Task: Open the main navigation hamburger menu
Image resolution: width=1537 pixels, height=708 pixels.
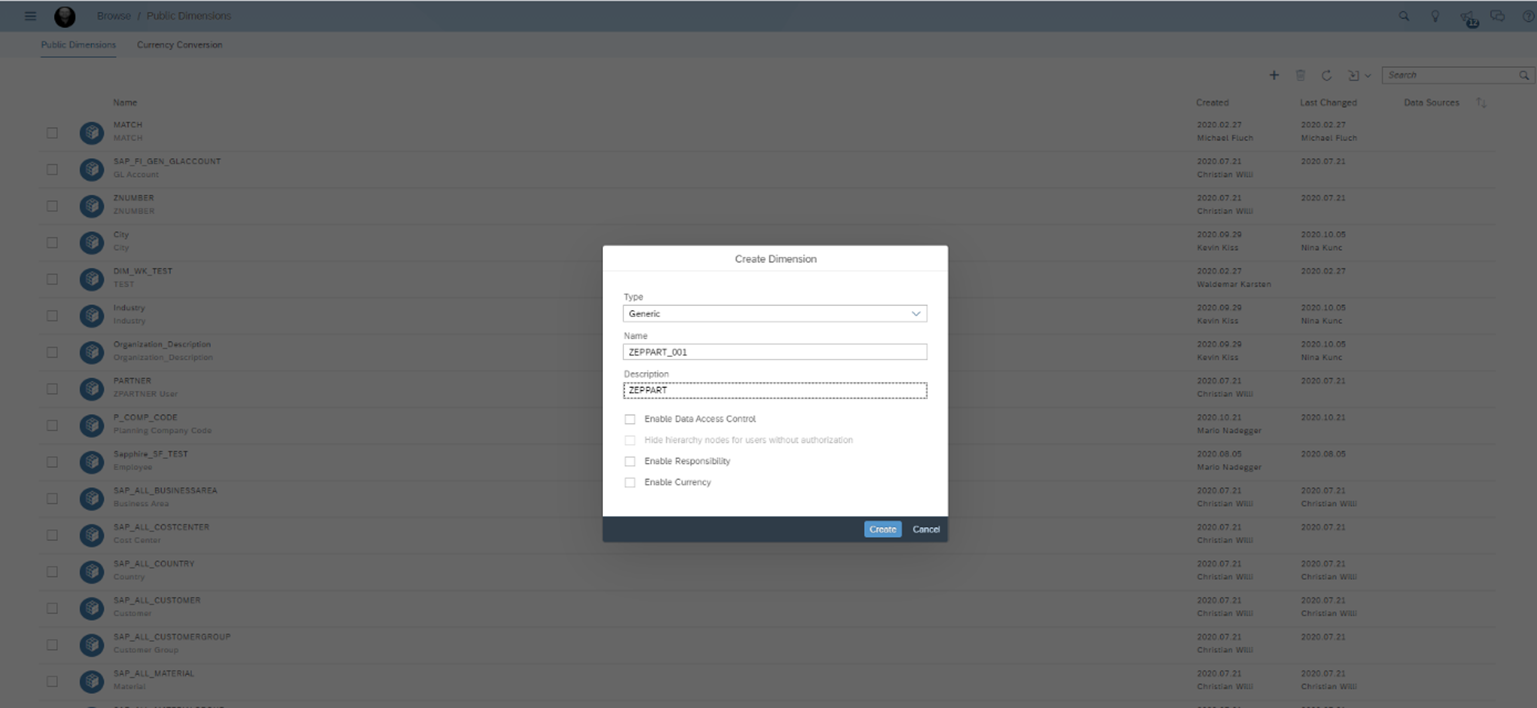Action: point(30,16)
